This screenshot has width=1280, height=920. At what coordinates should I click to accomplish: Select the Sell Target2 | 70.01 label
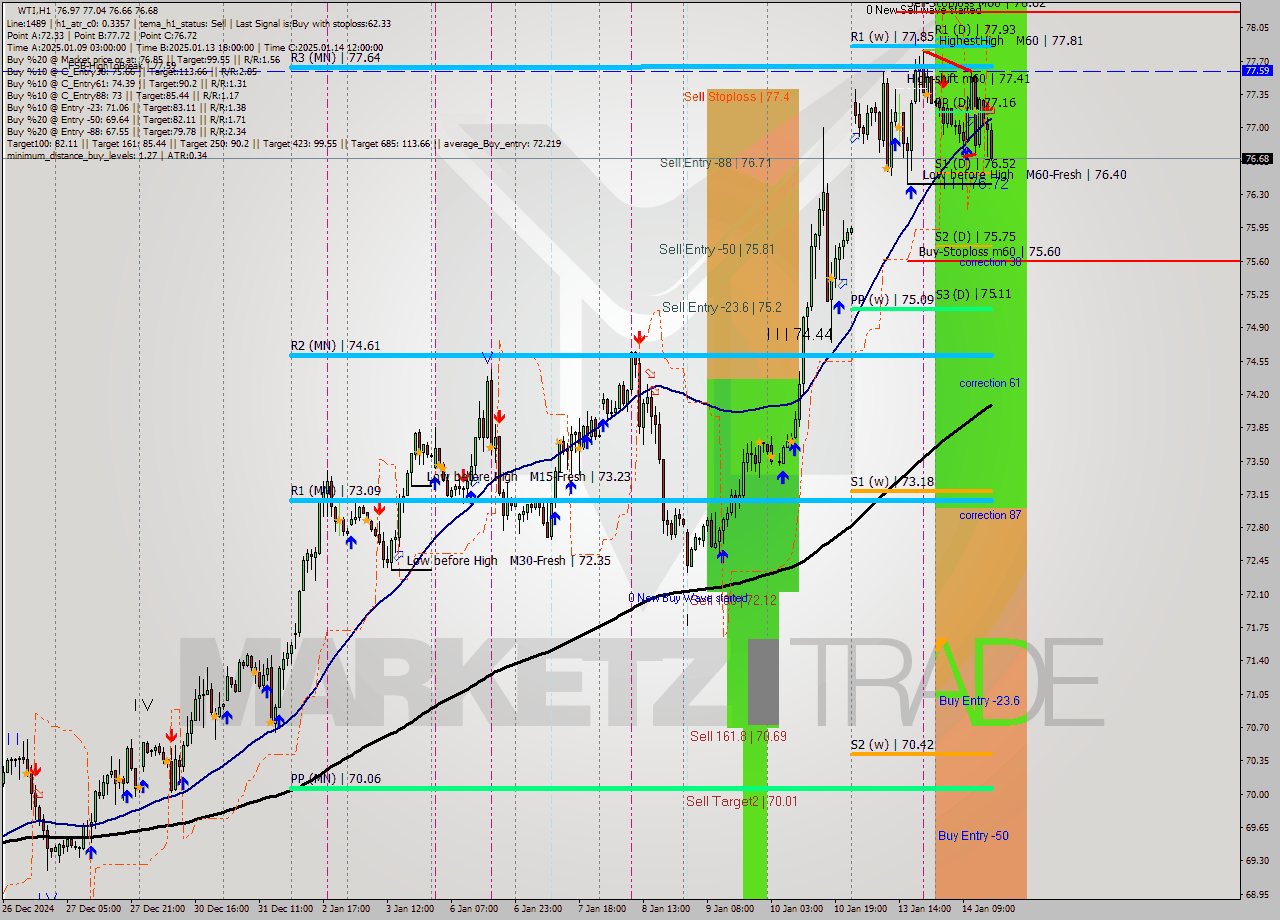(x=741, y=801)
